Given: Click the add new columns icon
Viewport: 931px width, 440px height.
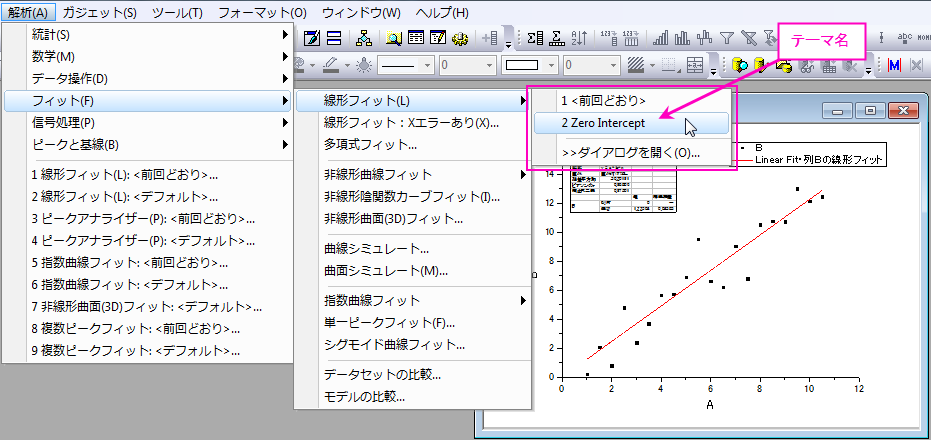Looking at the screenshot, I should coord(490,39).
